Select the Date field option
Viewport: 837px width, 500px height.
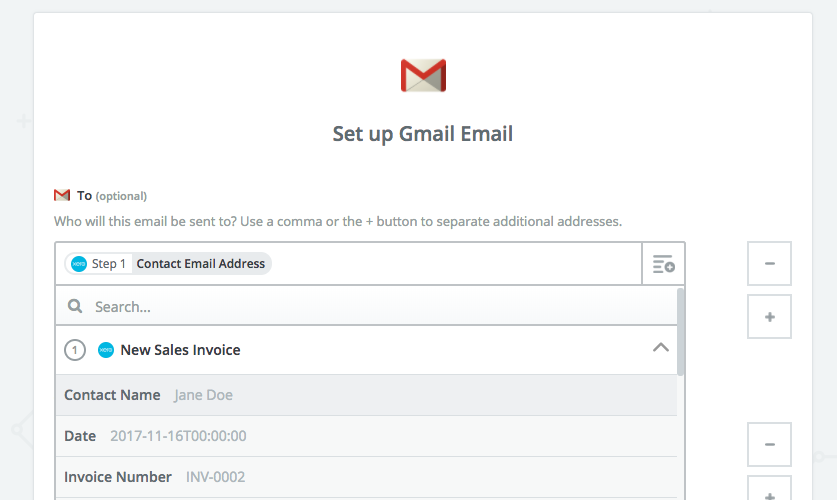click(x=366, y=436)
